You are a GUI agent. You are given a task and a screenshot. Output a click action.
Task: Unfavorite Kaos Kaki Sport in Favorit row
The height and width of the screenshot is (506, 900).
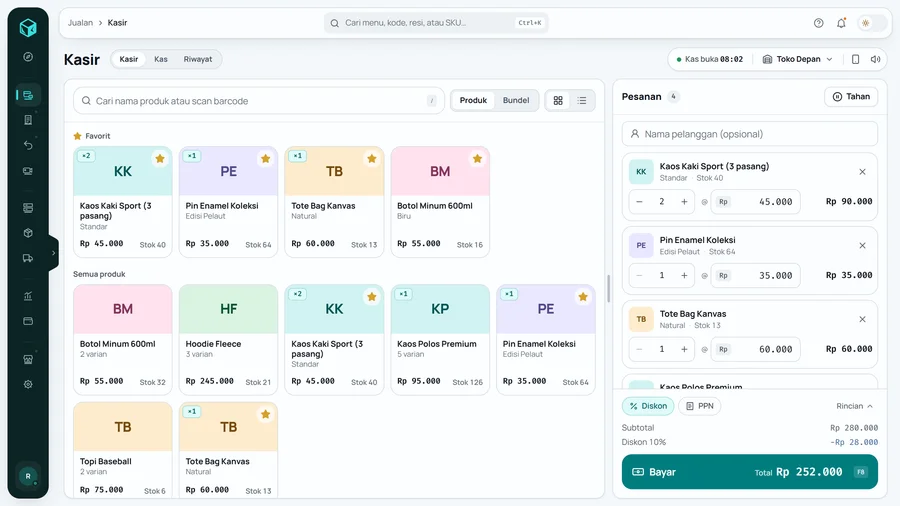point(160,159)
